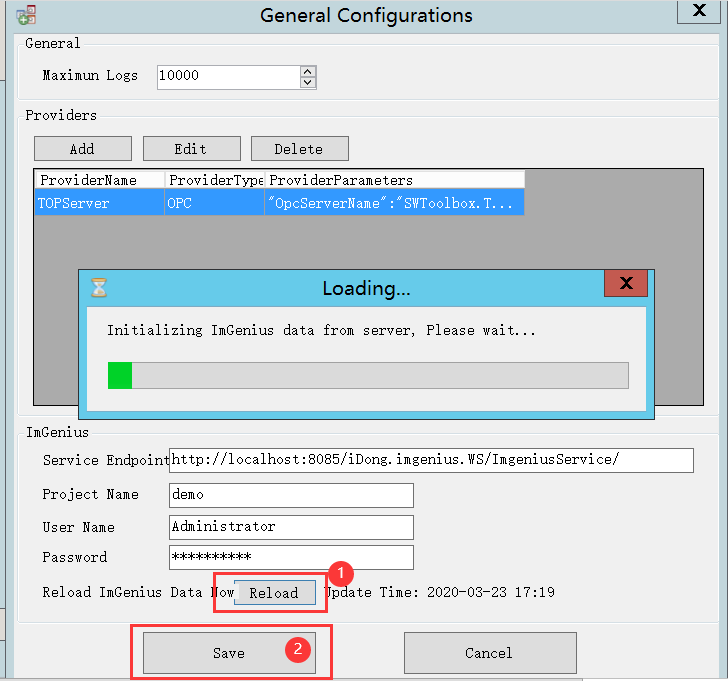Select the TOPServer provider row

[99, 202]
